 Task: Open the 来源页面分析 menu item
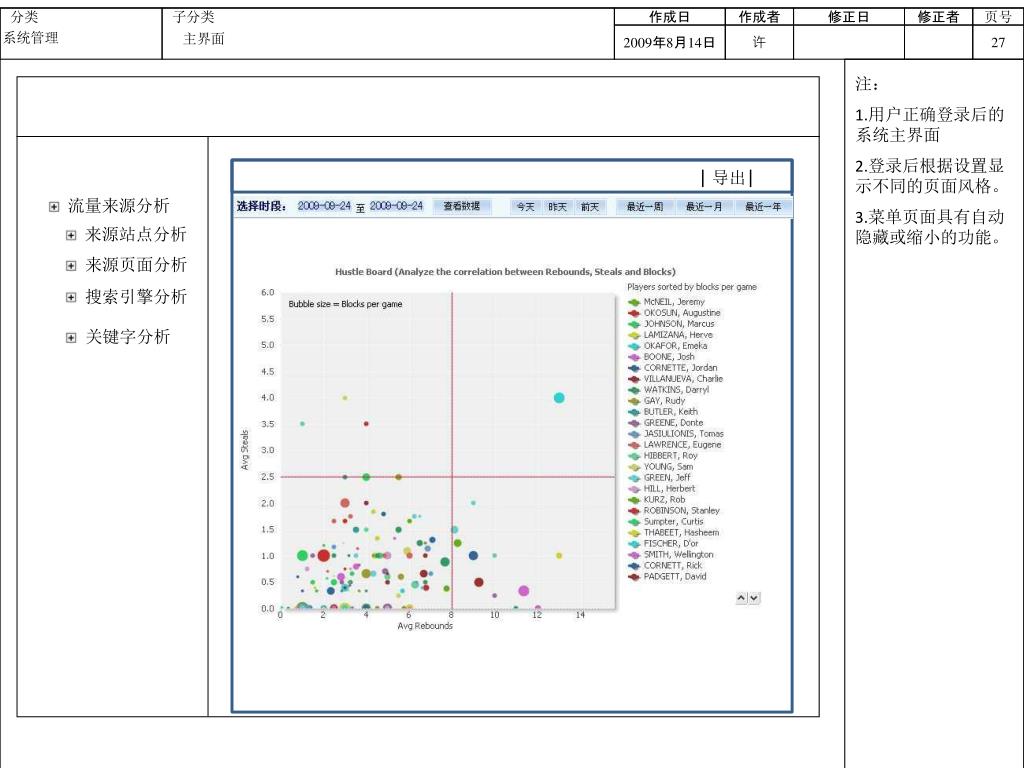click(x=136, y=265)
